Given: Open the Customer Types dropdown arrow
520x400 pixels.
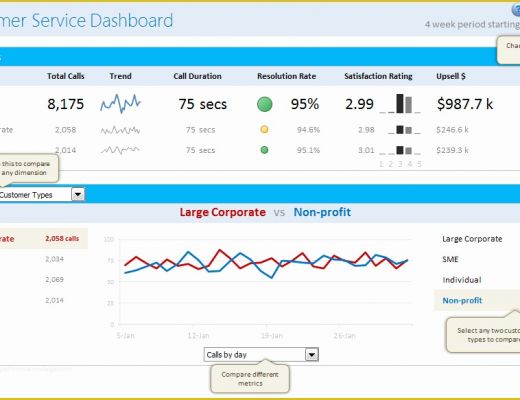Looking at the screenshot, I should click(x=78, y=194).
